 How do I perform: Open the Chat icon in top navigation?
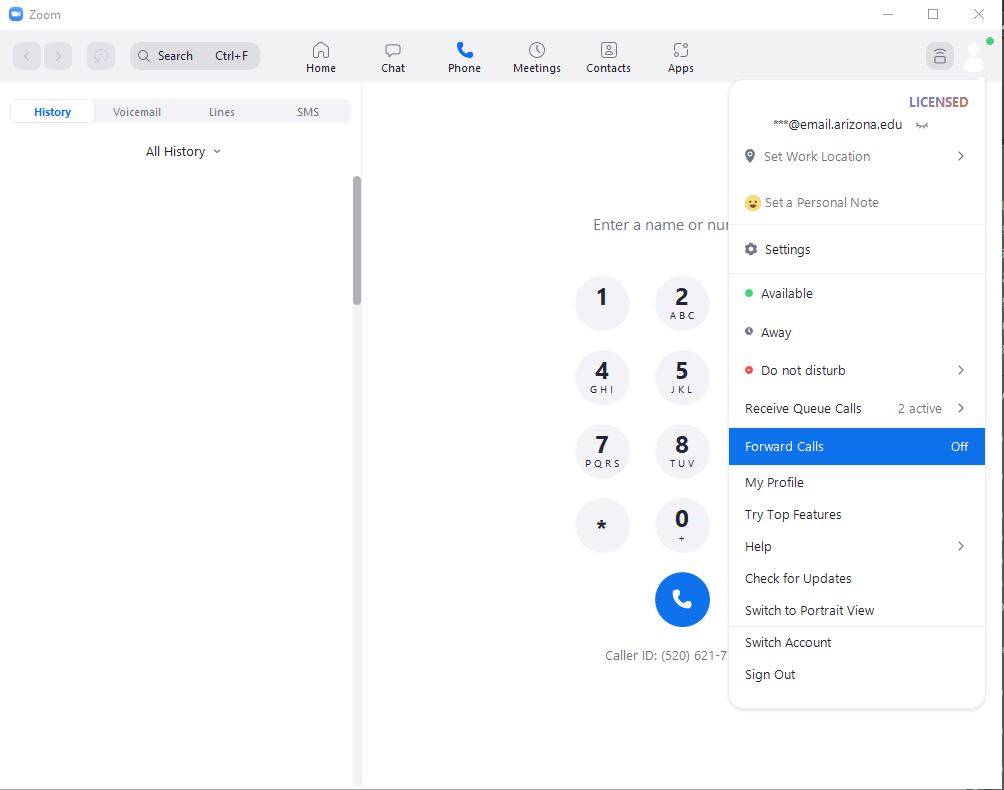point(393,50)
